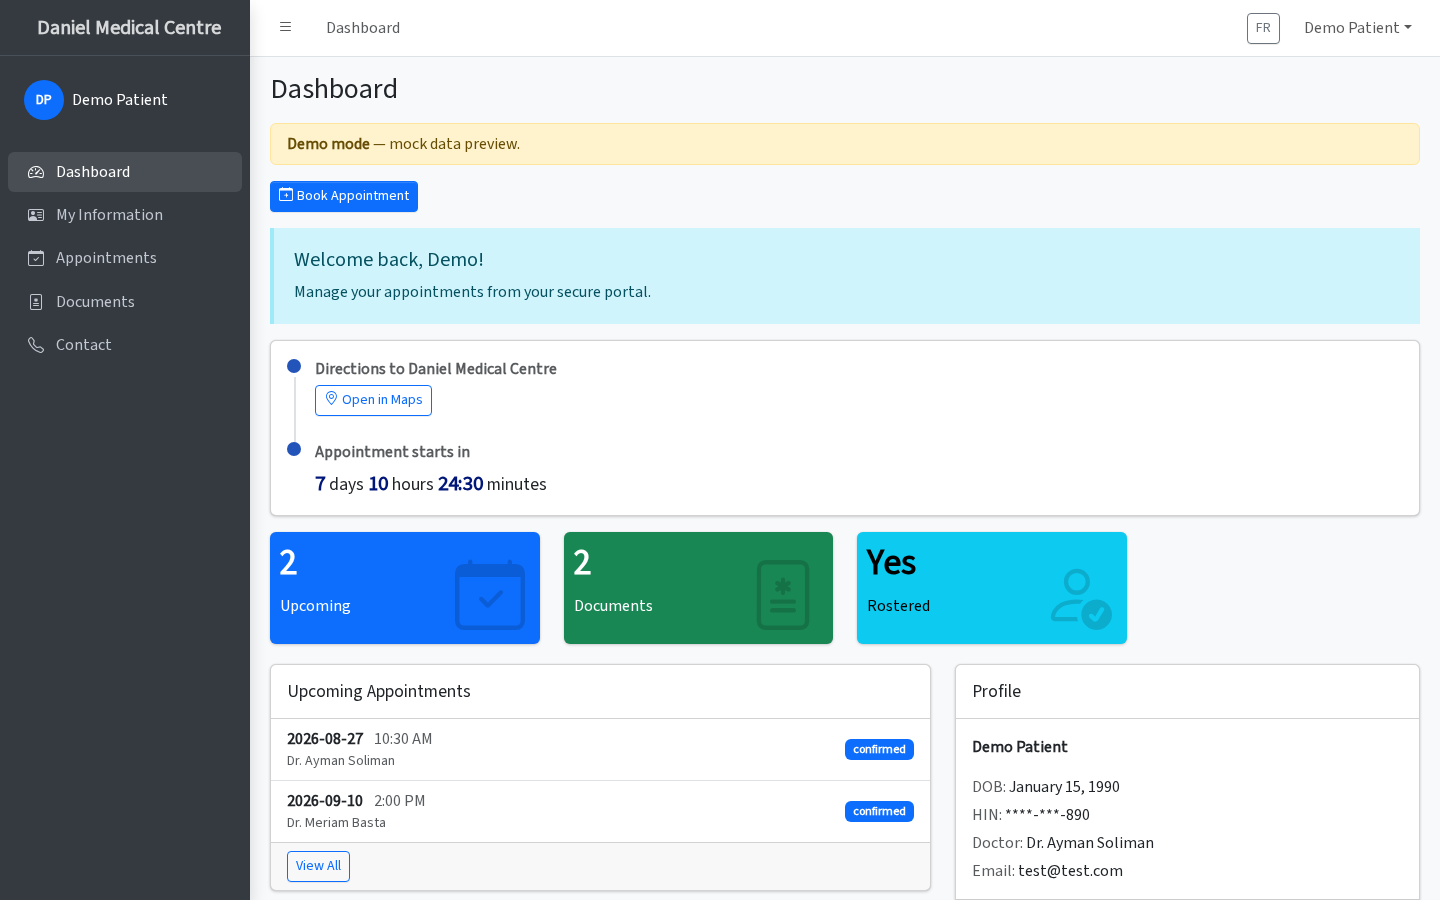This screenshot has height=900, width=1440.
Task: Click the Yes Rostered stat card
Action: (x=992, y=588)
